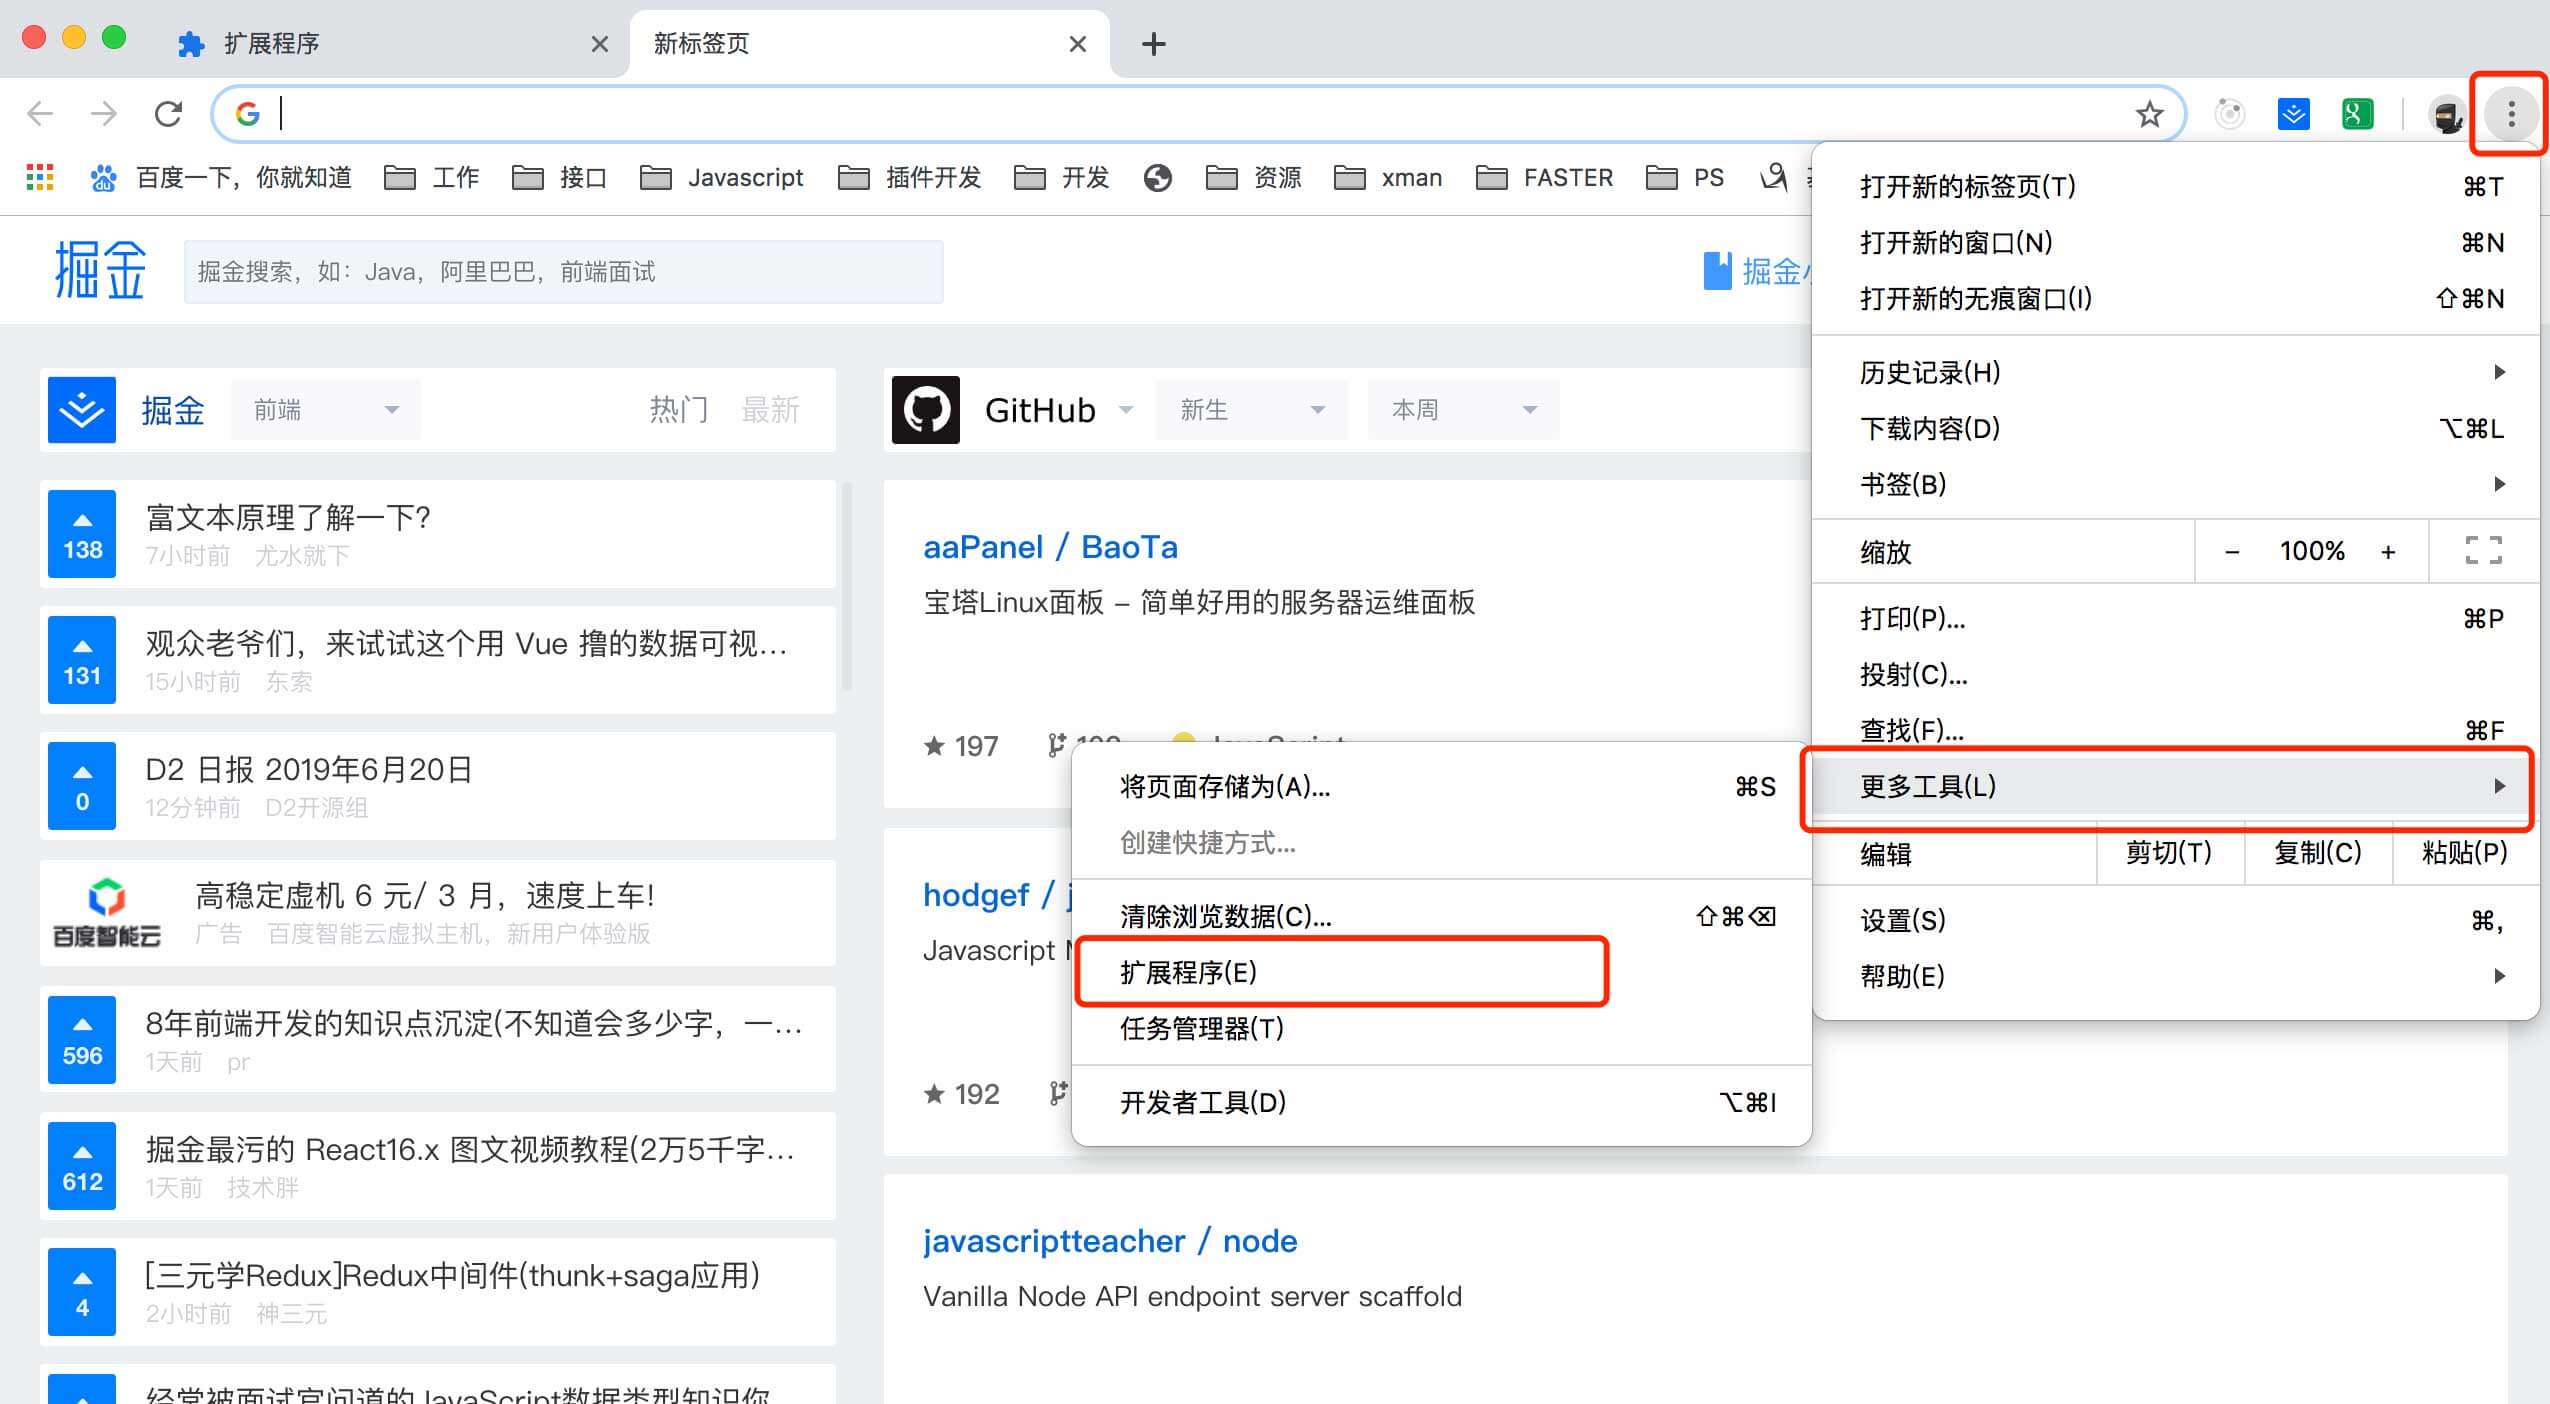Upvote the 8年前端开发 article
Image resolution: width=2550 pixels, height=1404 pixels.
[x=82, y=1041]
